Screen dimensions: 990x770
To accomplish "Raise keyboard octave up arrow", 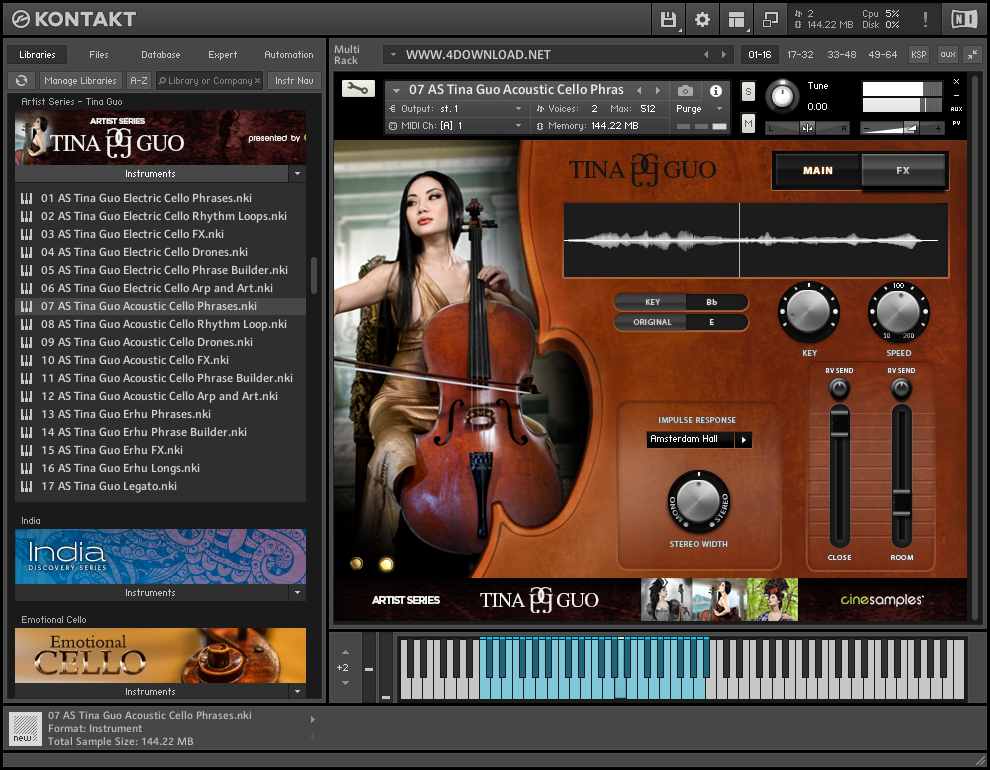I will 345,652.
